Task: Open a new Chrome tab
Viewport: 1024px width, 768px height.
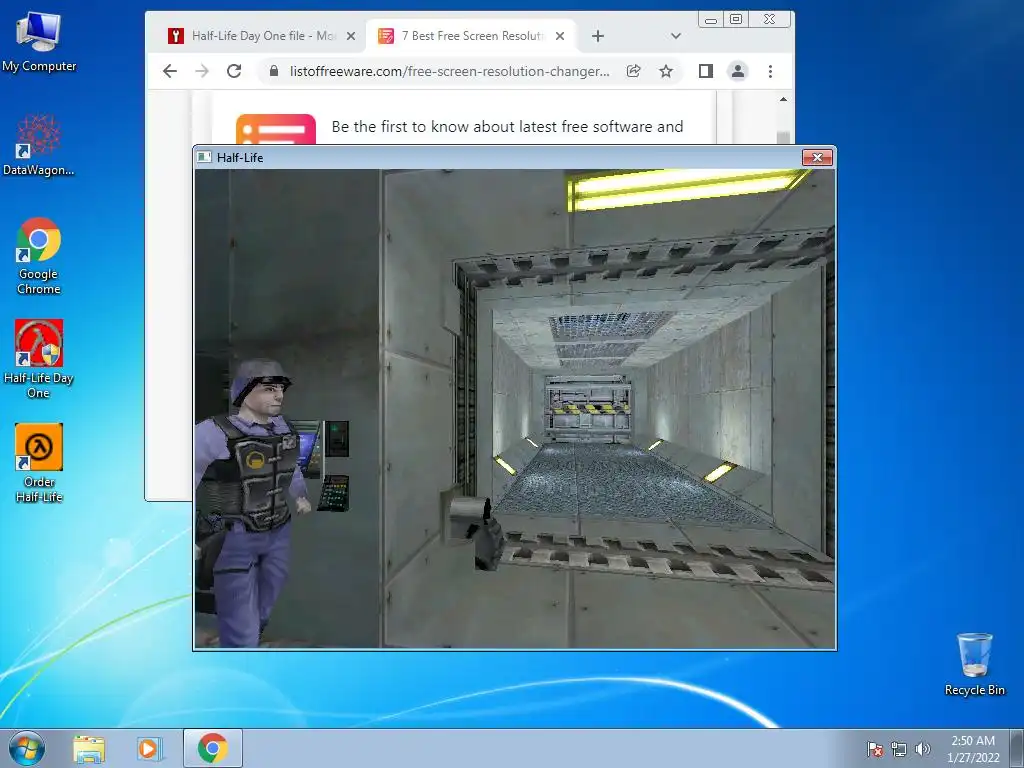Action: click(x=598, y=36)
